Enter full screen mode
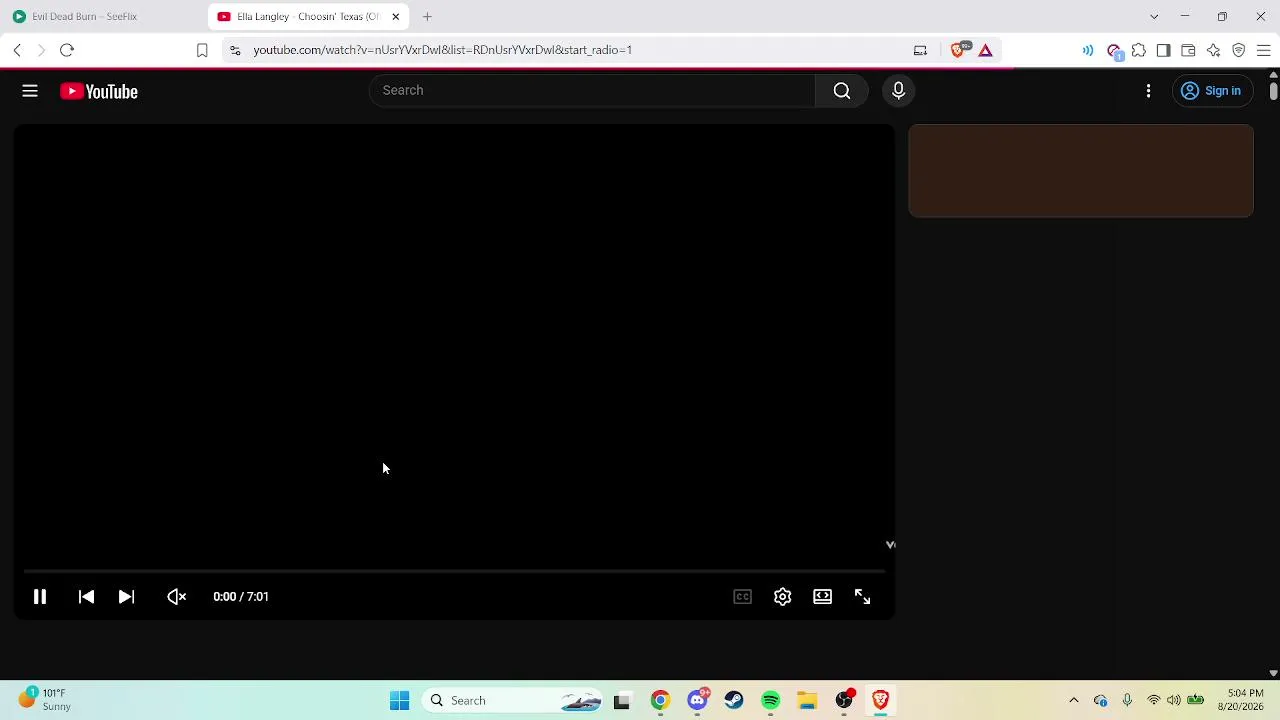This screenshot has height=720, width=1280. coord(862,597)
